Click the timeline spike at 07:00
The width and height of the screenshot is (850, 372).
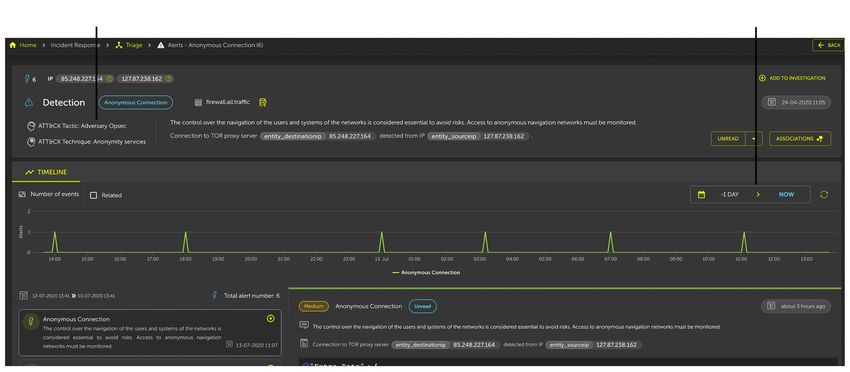point(610,242)
